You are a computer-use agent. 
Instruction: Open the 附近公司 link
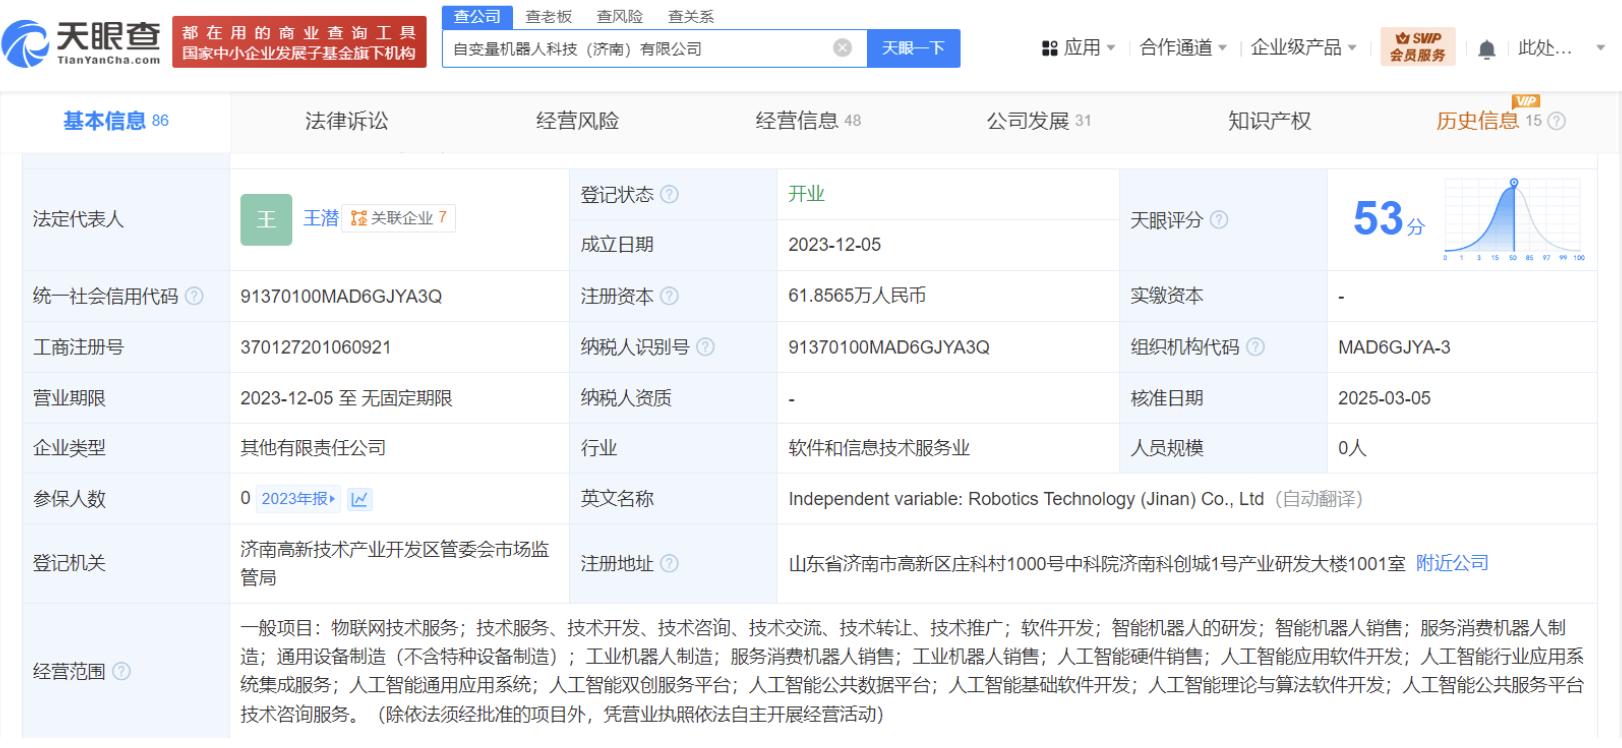[1452, 563]
